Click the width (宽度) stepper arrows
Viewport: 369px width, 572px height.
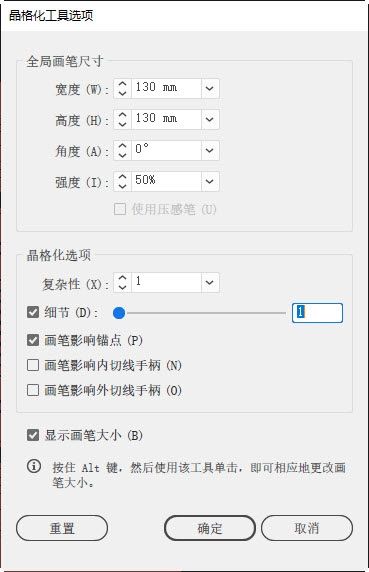tap(123, 88)
